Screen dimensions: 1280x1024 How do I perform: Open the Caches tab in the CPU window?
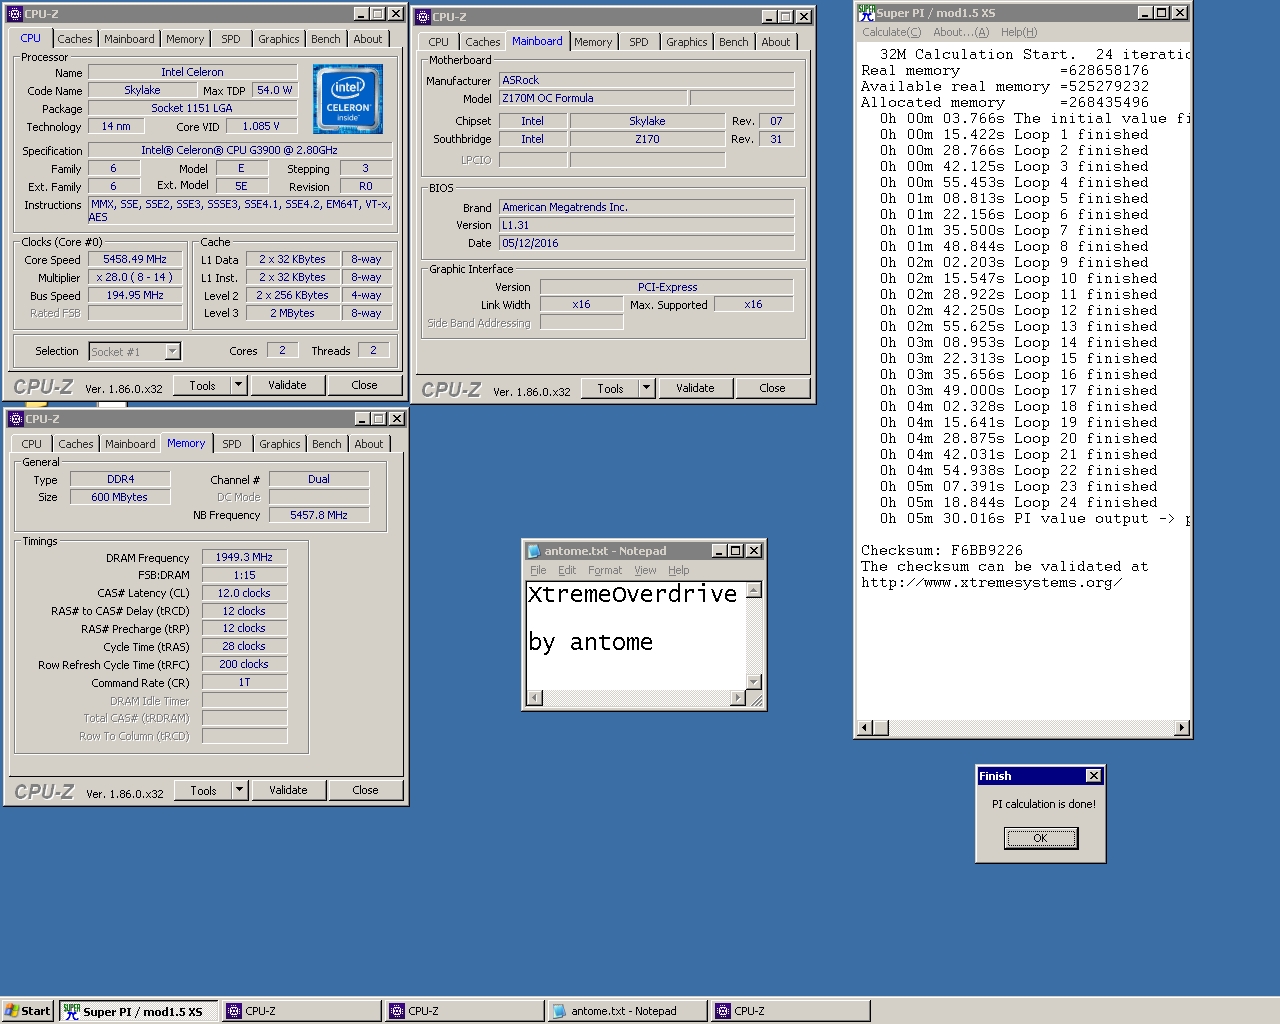pos(75,39)
